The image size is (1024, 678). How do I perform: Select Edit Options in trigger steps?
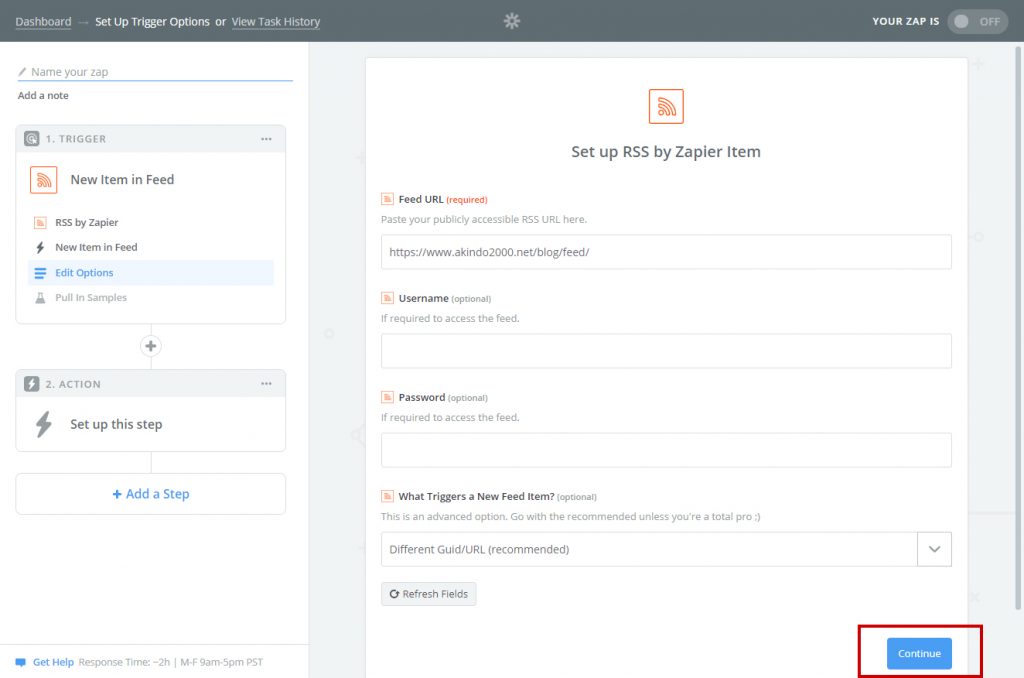[84, 273]
